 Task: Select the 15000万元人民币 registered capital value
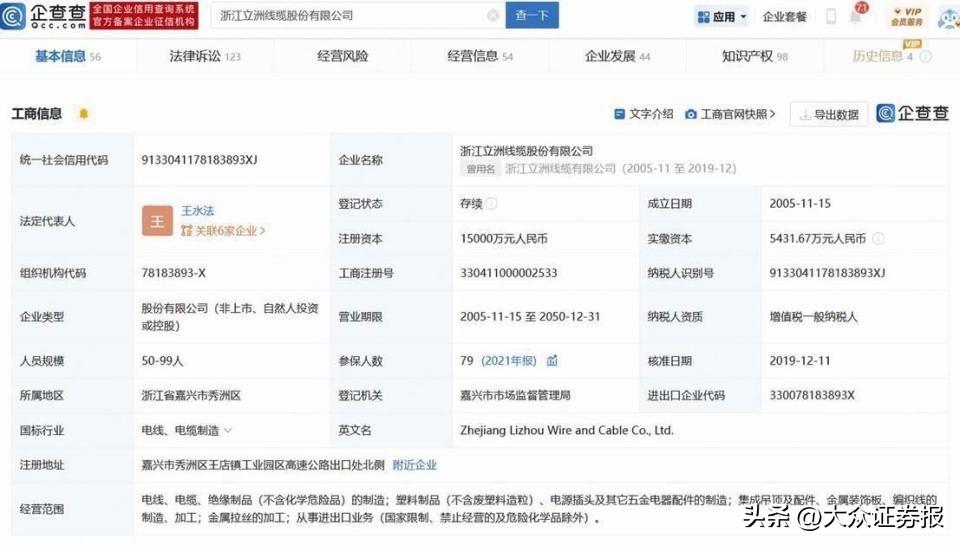tap(504, 238)
